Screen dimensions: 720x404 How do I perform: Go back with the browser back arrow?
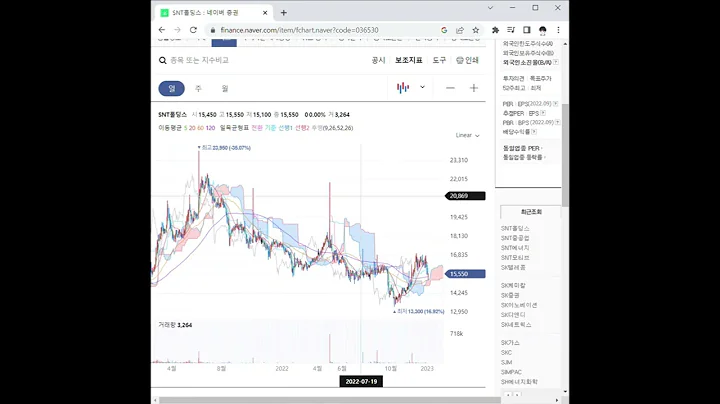tap(162, 30)
